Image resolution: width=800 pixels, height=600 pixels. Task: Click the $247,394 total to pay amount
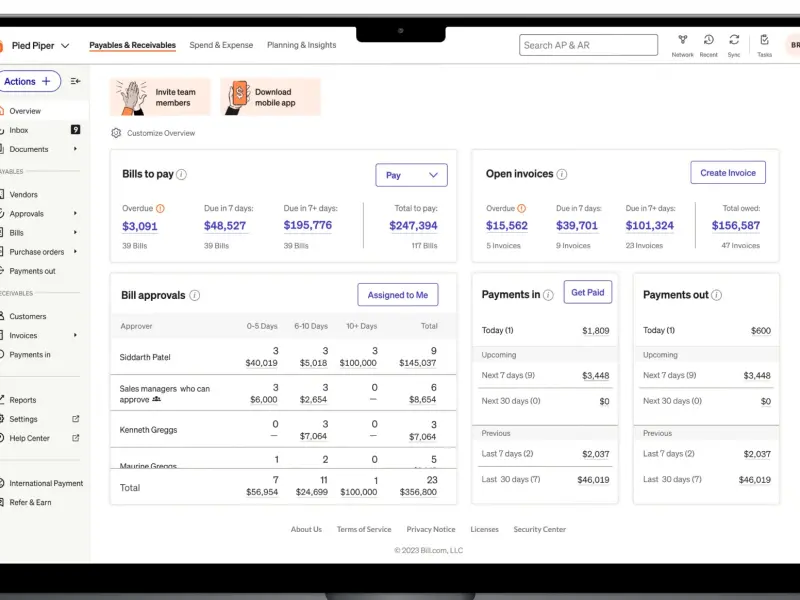pyautogui.click(x=413, y=226)
